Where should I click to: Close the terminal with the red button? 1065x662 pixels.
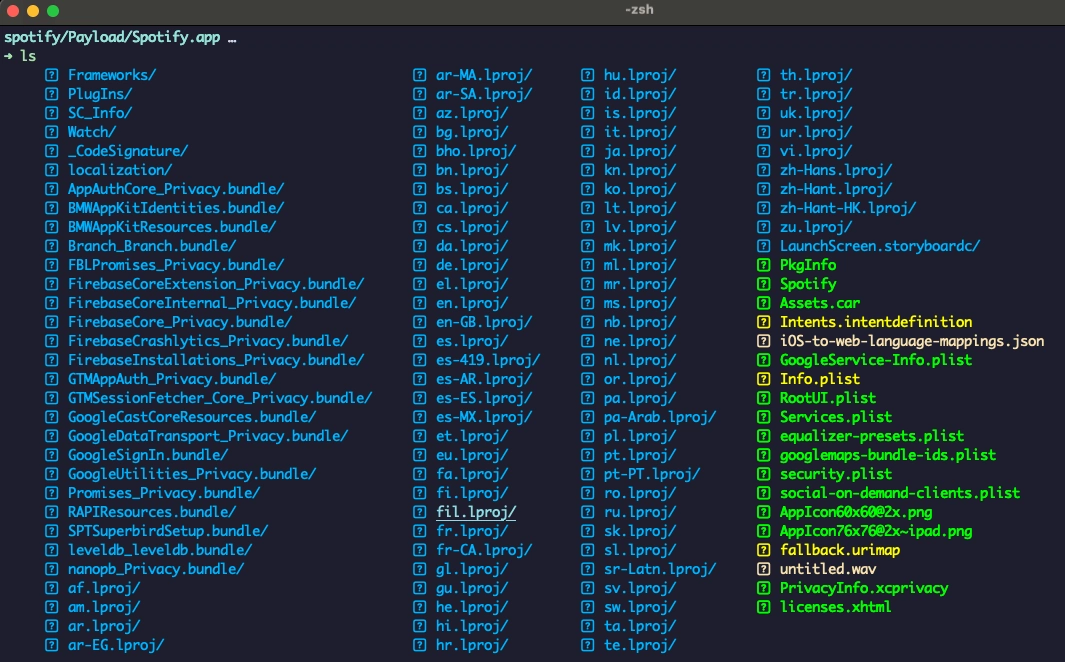tap(12, 11)
